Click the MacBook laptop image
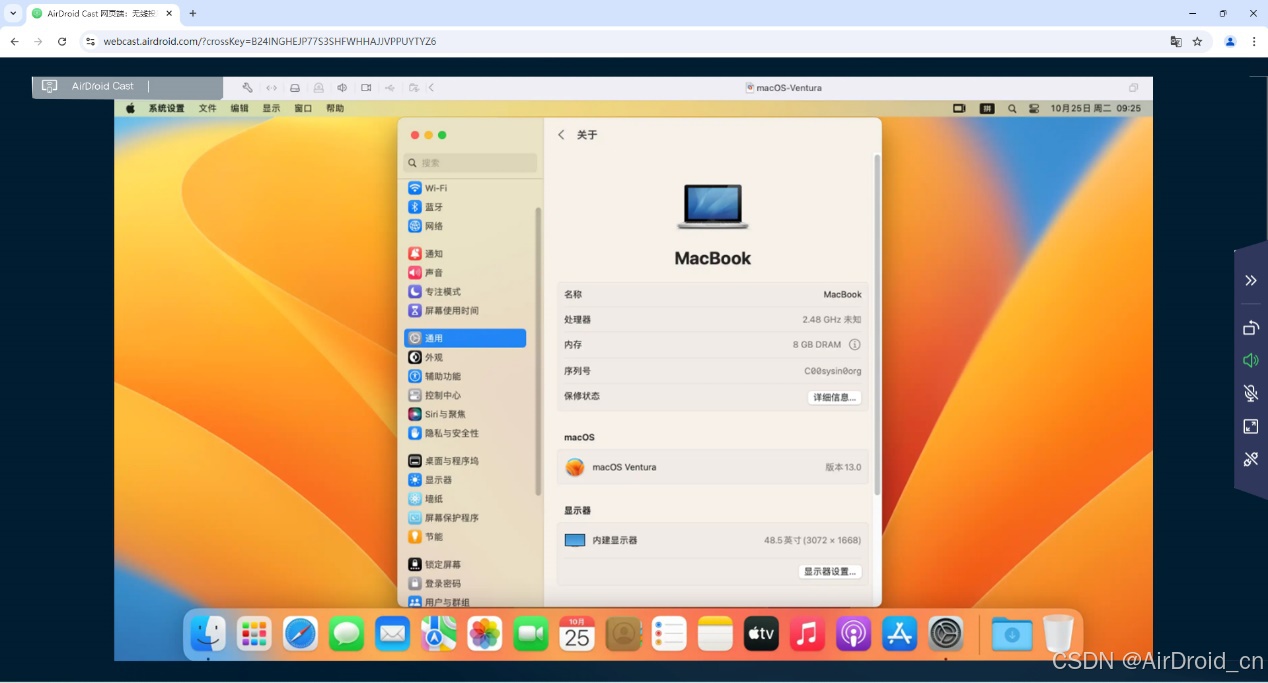Viewport: 1268px width, 683px height. coord(712,206)
